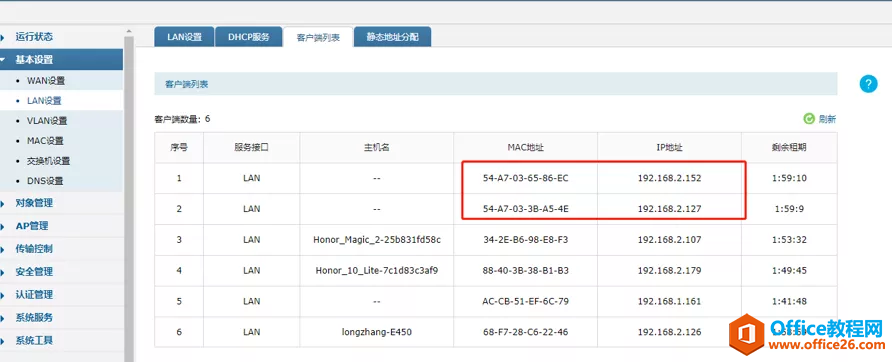Switch to the LAN设置 tab
Image resolution: width=892 pixels, height=362 pixels.
(x=184, y=37)
